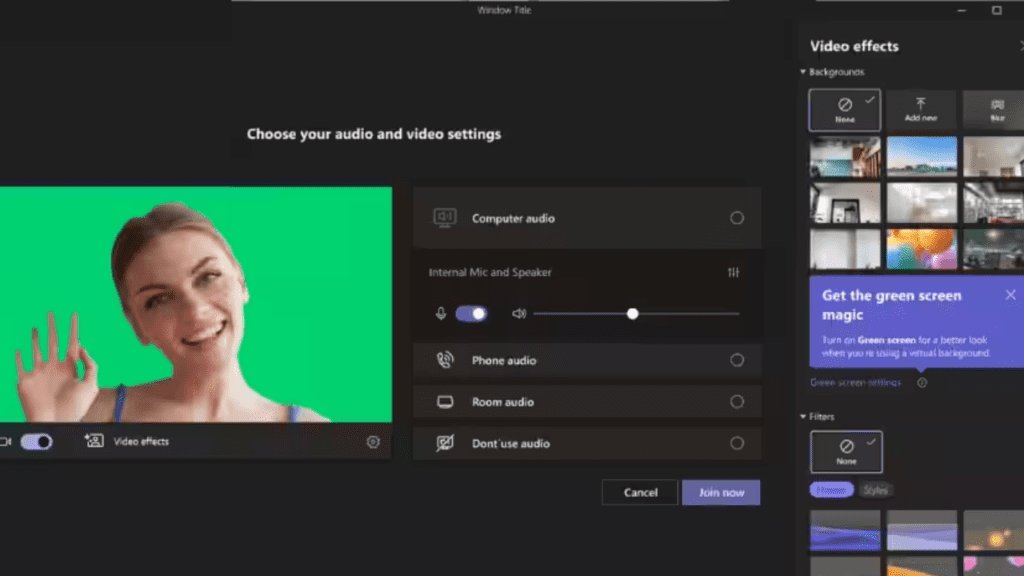Apply the Blur background effect
1024x576 pixels.
pyautogui.click(x=993, y=110)
